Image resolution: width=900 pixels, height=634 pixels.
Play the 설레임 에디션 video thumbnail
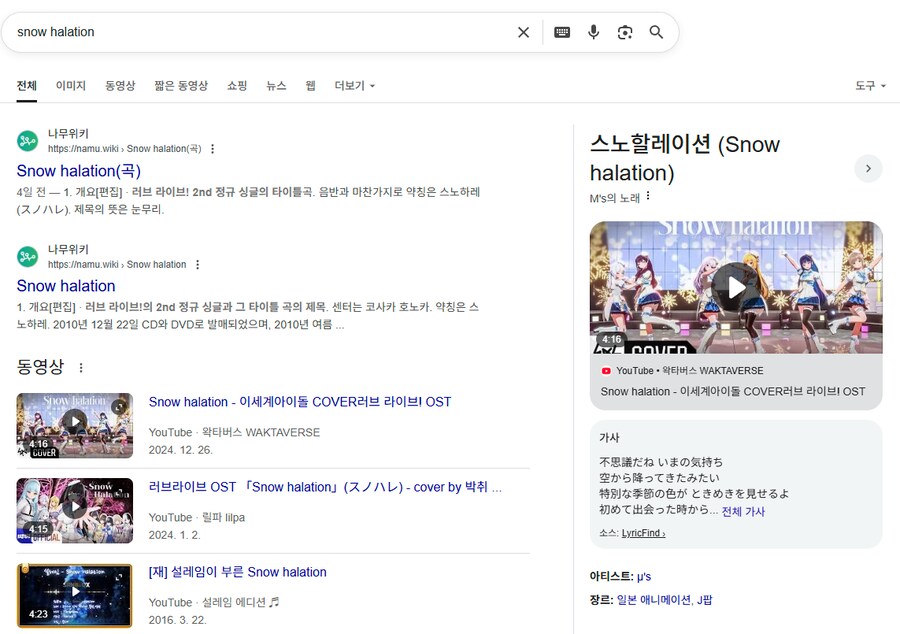point(75,596)
